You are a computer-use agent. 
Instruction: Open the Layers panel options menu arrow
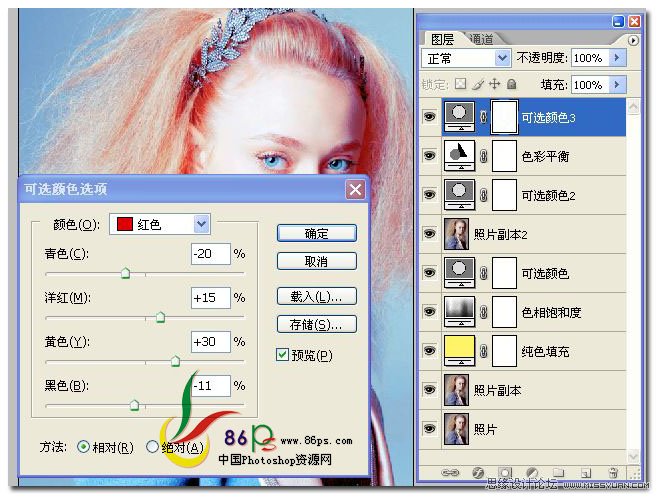[633, 40]
